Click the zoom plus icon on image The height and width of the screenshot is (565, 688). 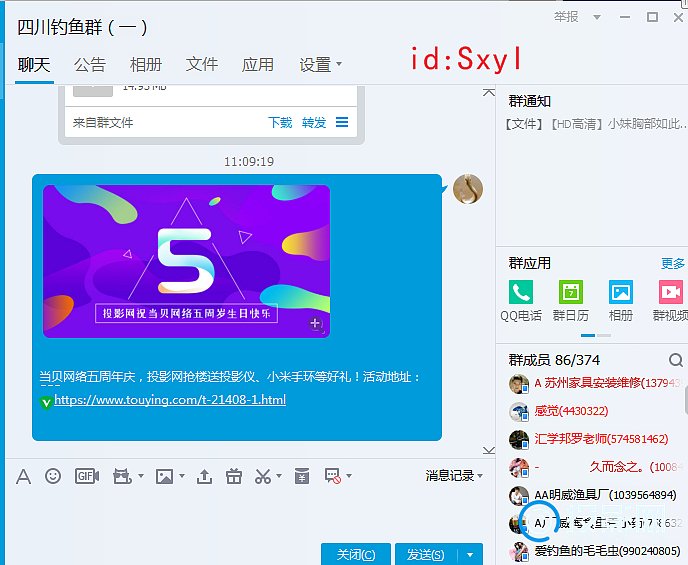click(x=315, y=324)
